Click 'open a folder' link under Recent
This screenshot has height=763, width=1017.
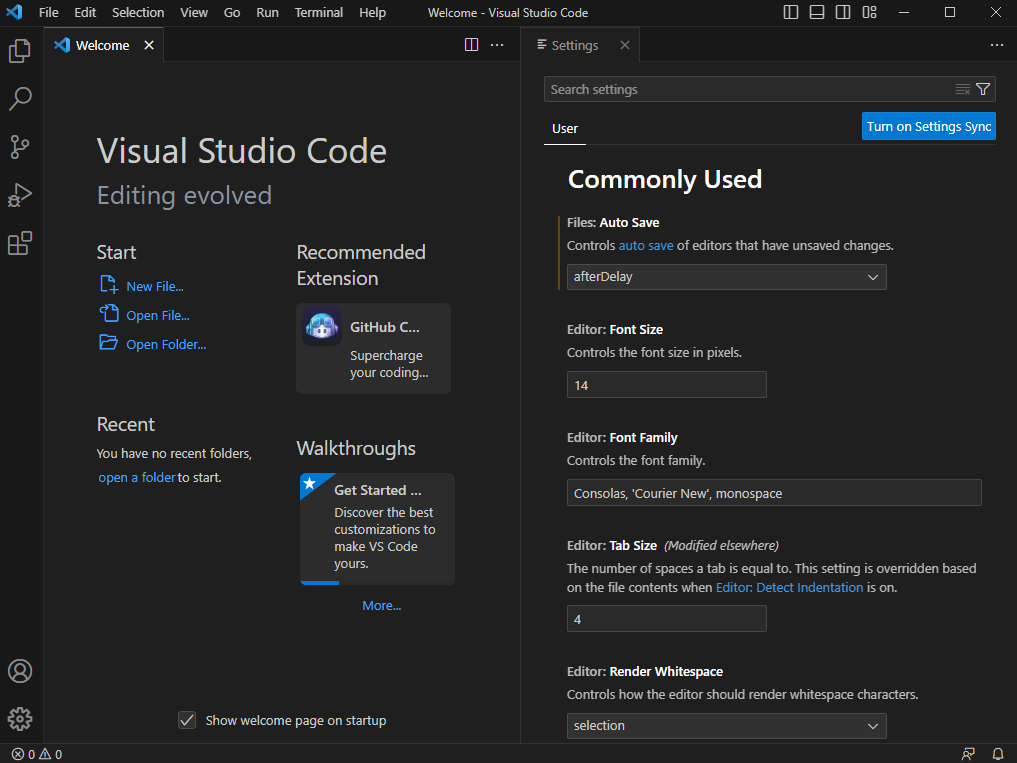click(137, 478)
